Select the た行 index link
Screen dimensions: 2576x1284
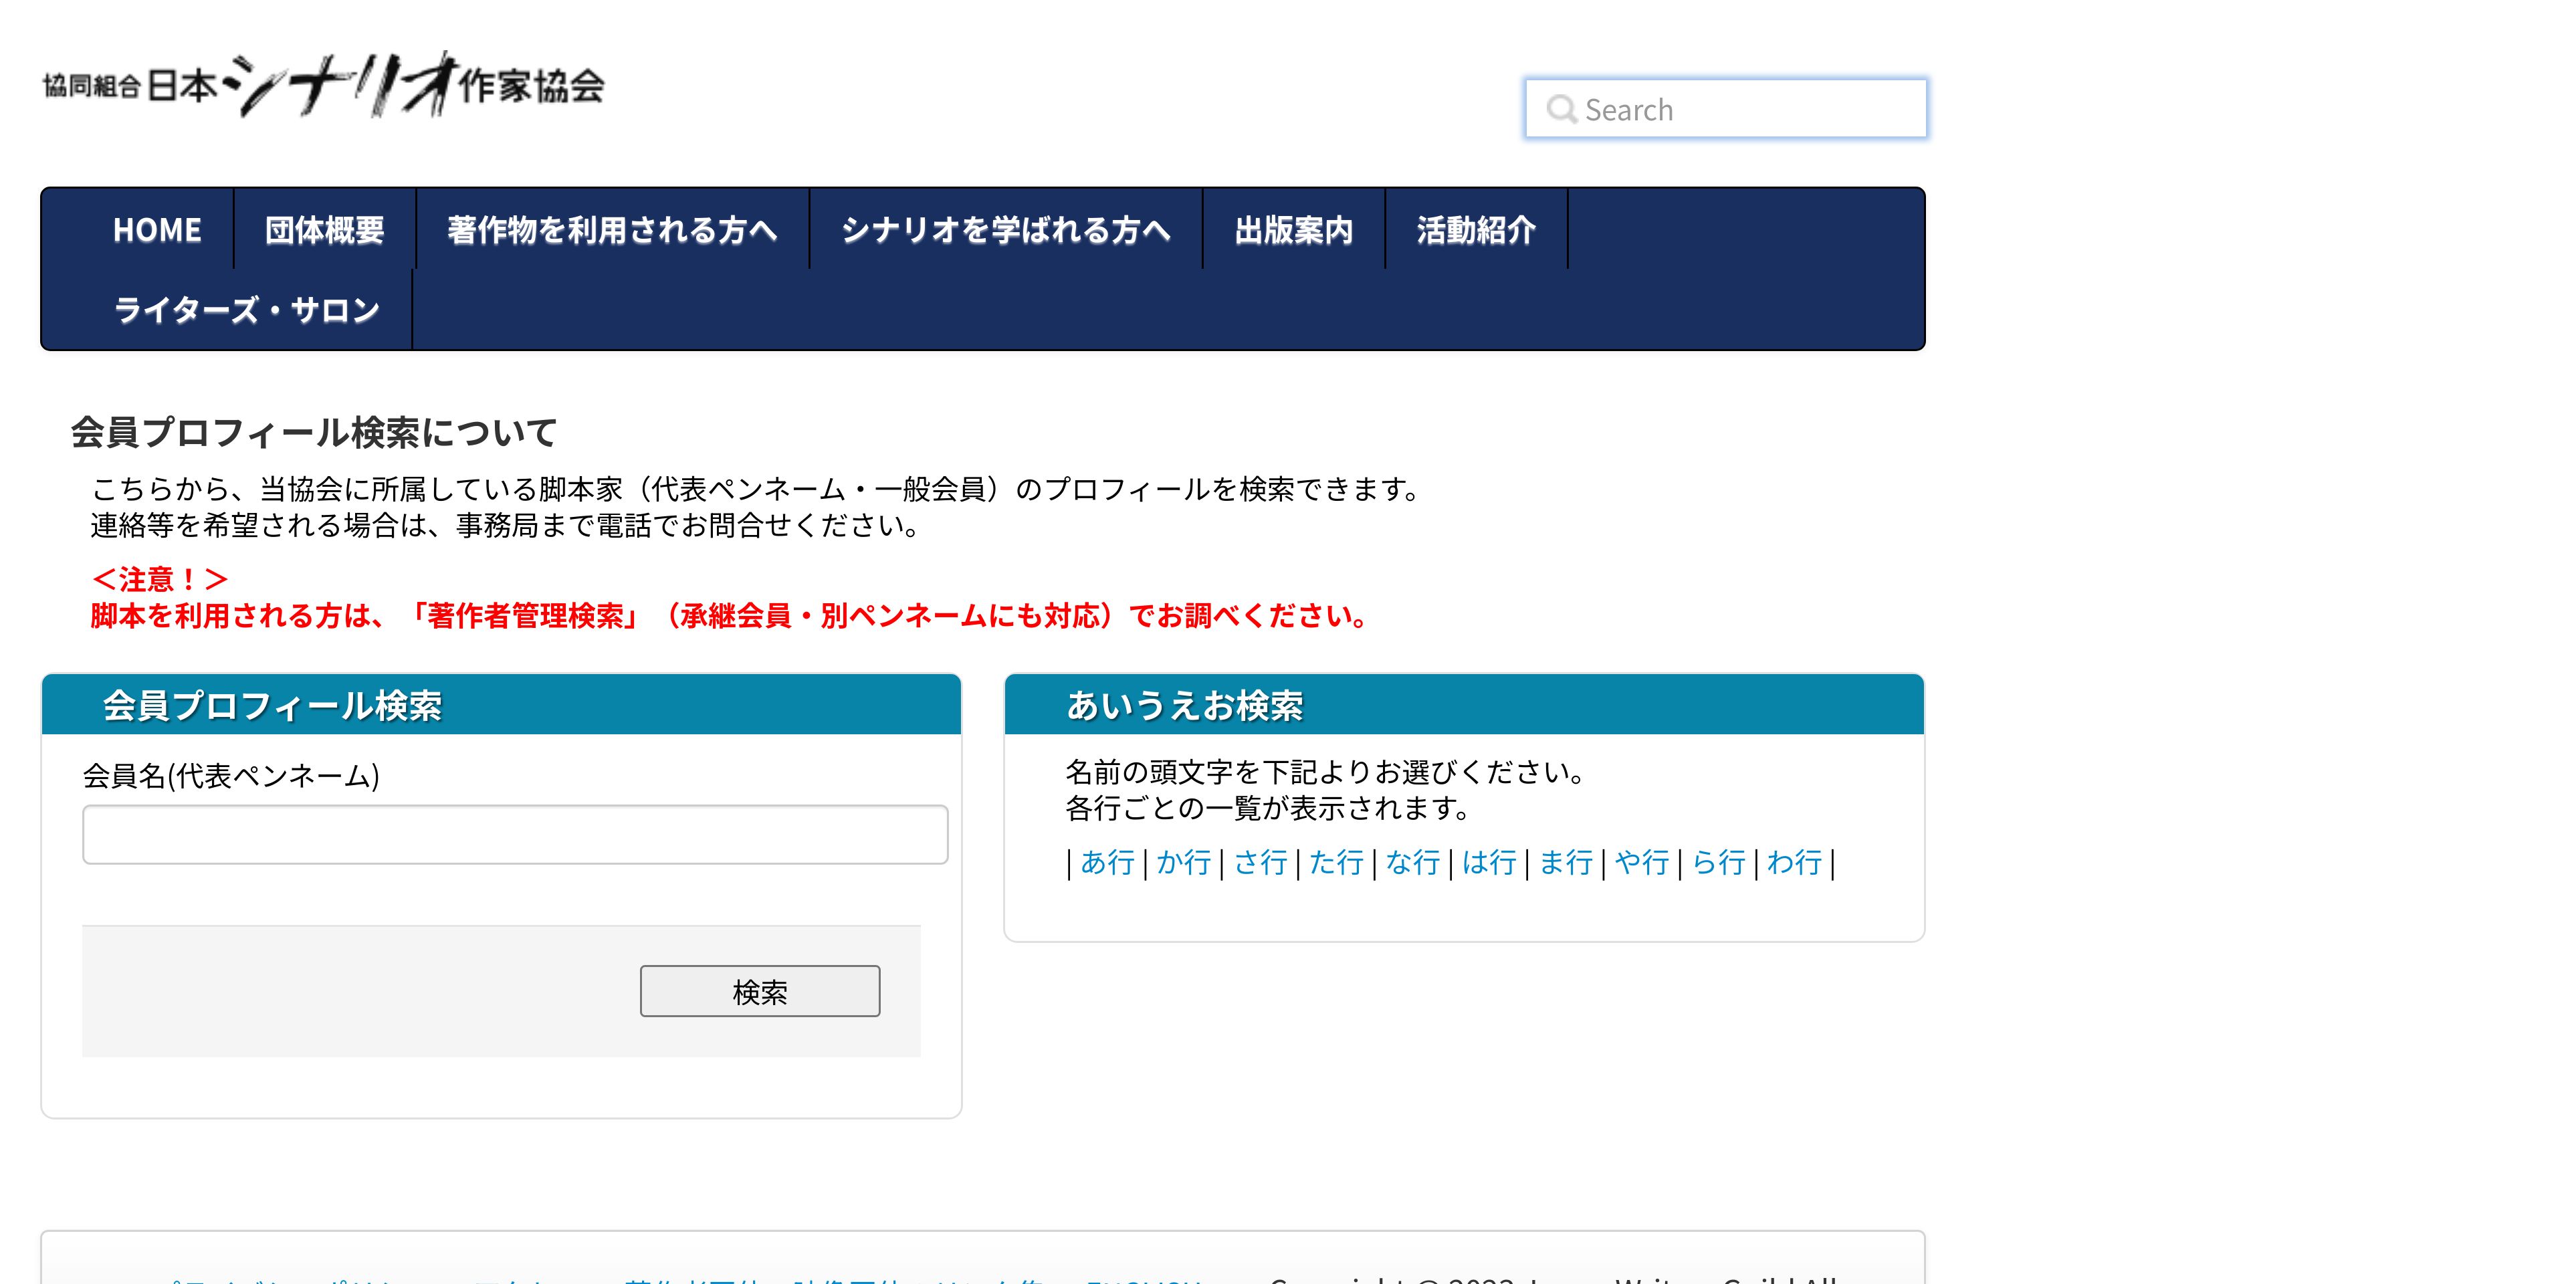tap(1336, 862)
